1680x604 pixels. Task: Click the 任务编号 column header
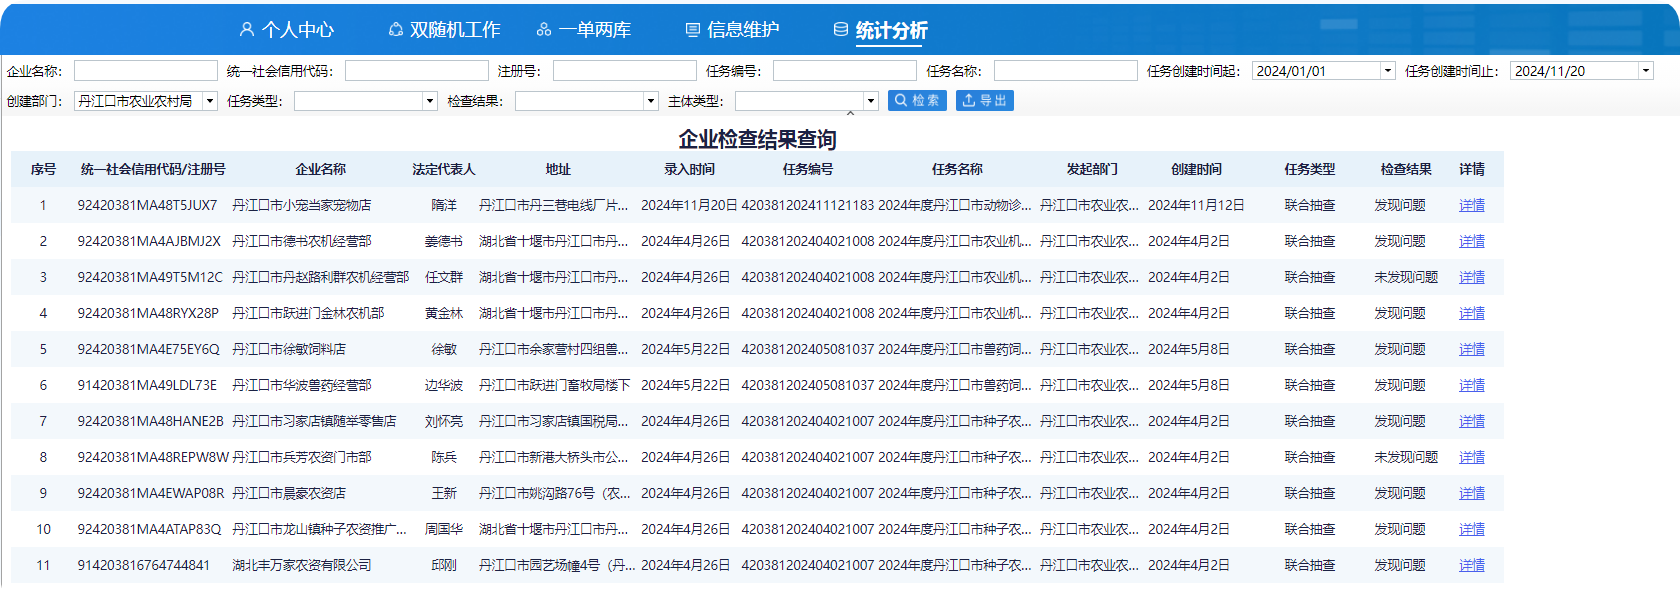(808, 169)
